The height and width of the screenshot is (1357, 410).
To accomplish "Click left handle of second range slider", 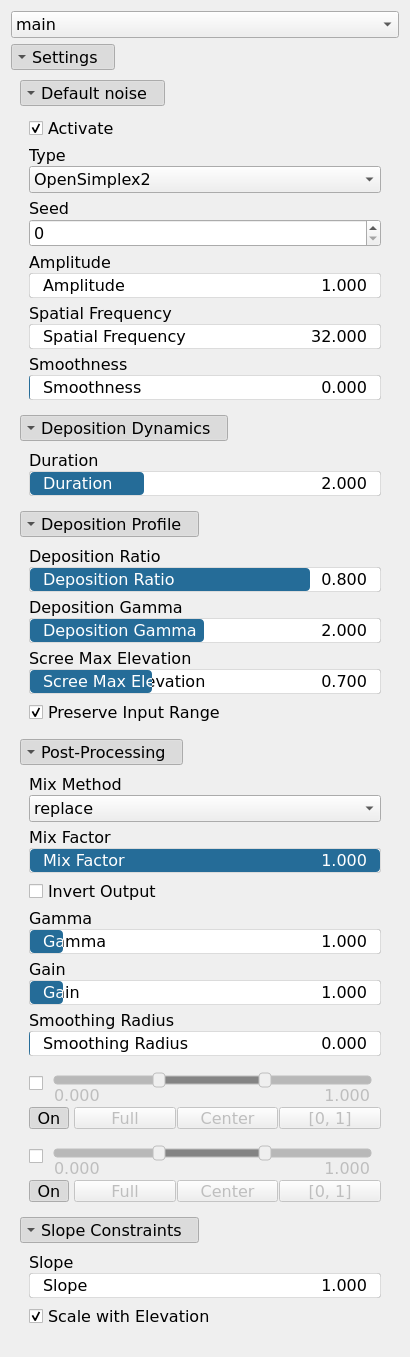I will (x=158, y=1152).
